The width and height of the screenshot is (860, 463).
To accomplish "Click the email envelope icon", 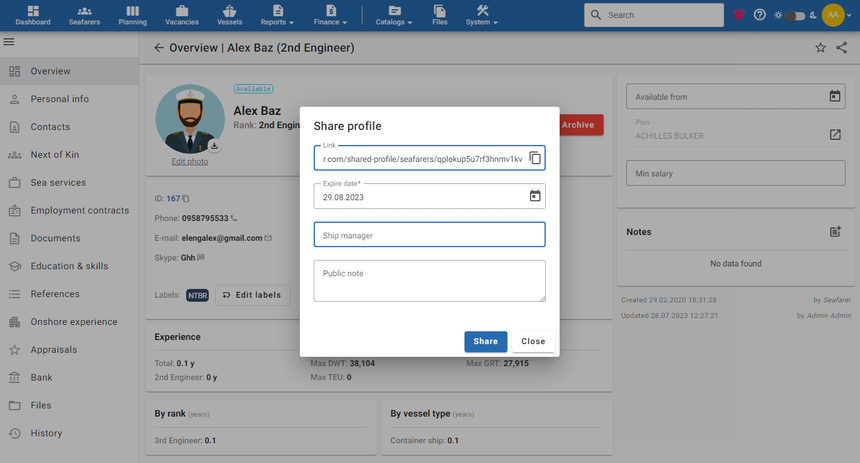I will [268, 238].
